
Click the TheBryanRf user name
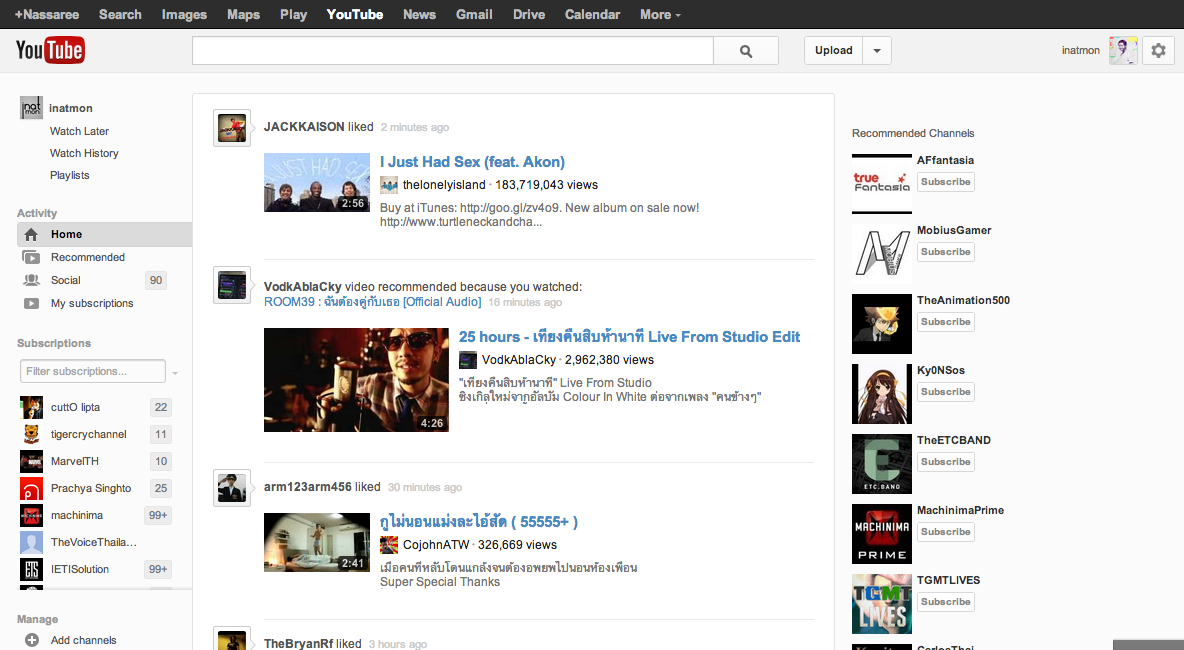[298, 643]
